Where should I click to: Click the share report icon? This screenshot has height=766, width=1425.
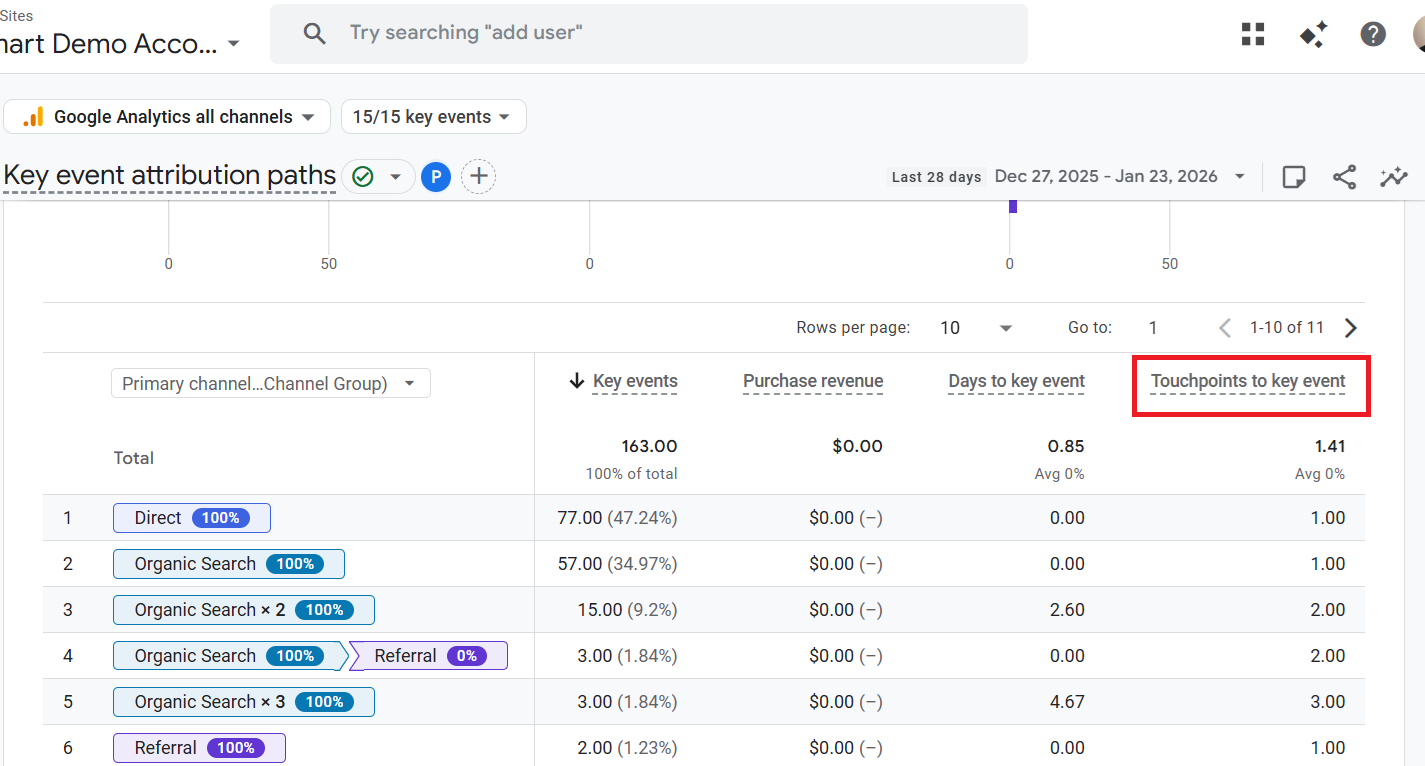tap(1344, 177)
